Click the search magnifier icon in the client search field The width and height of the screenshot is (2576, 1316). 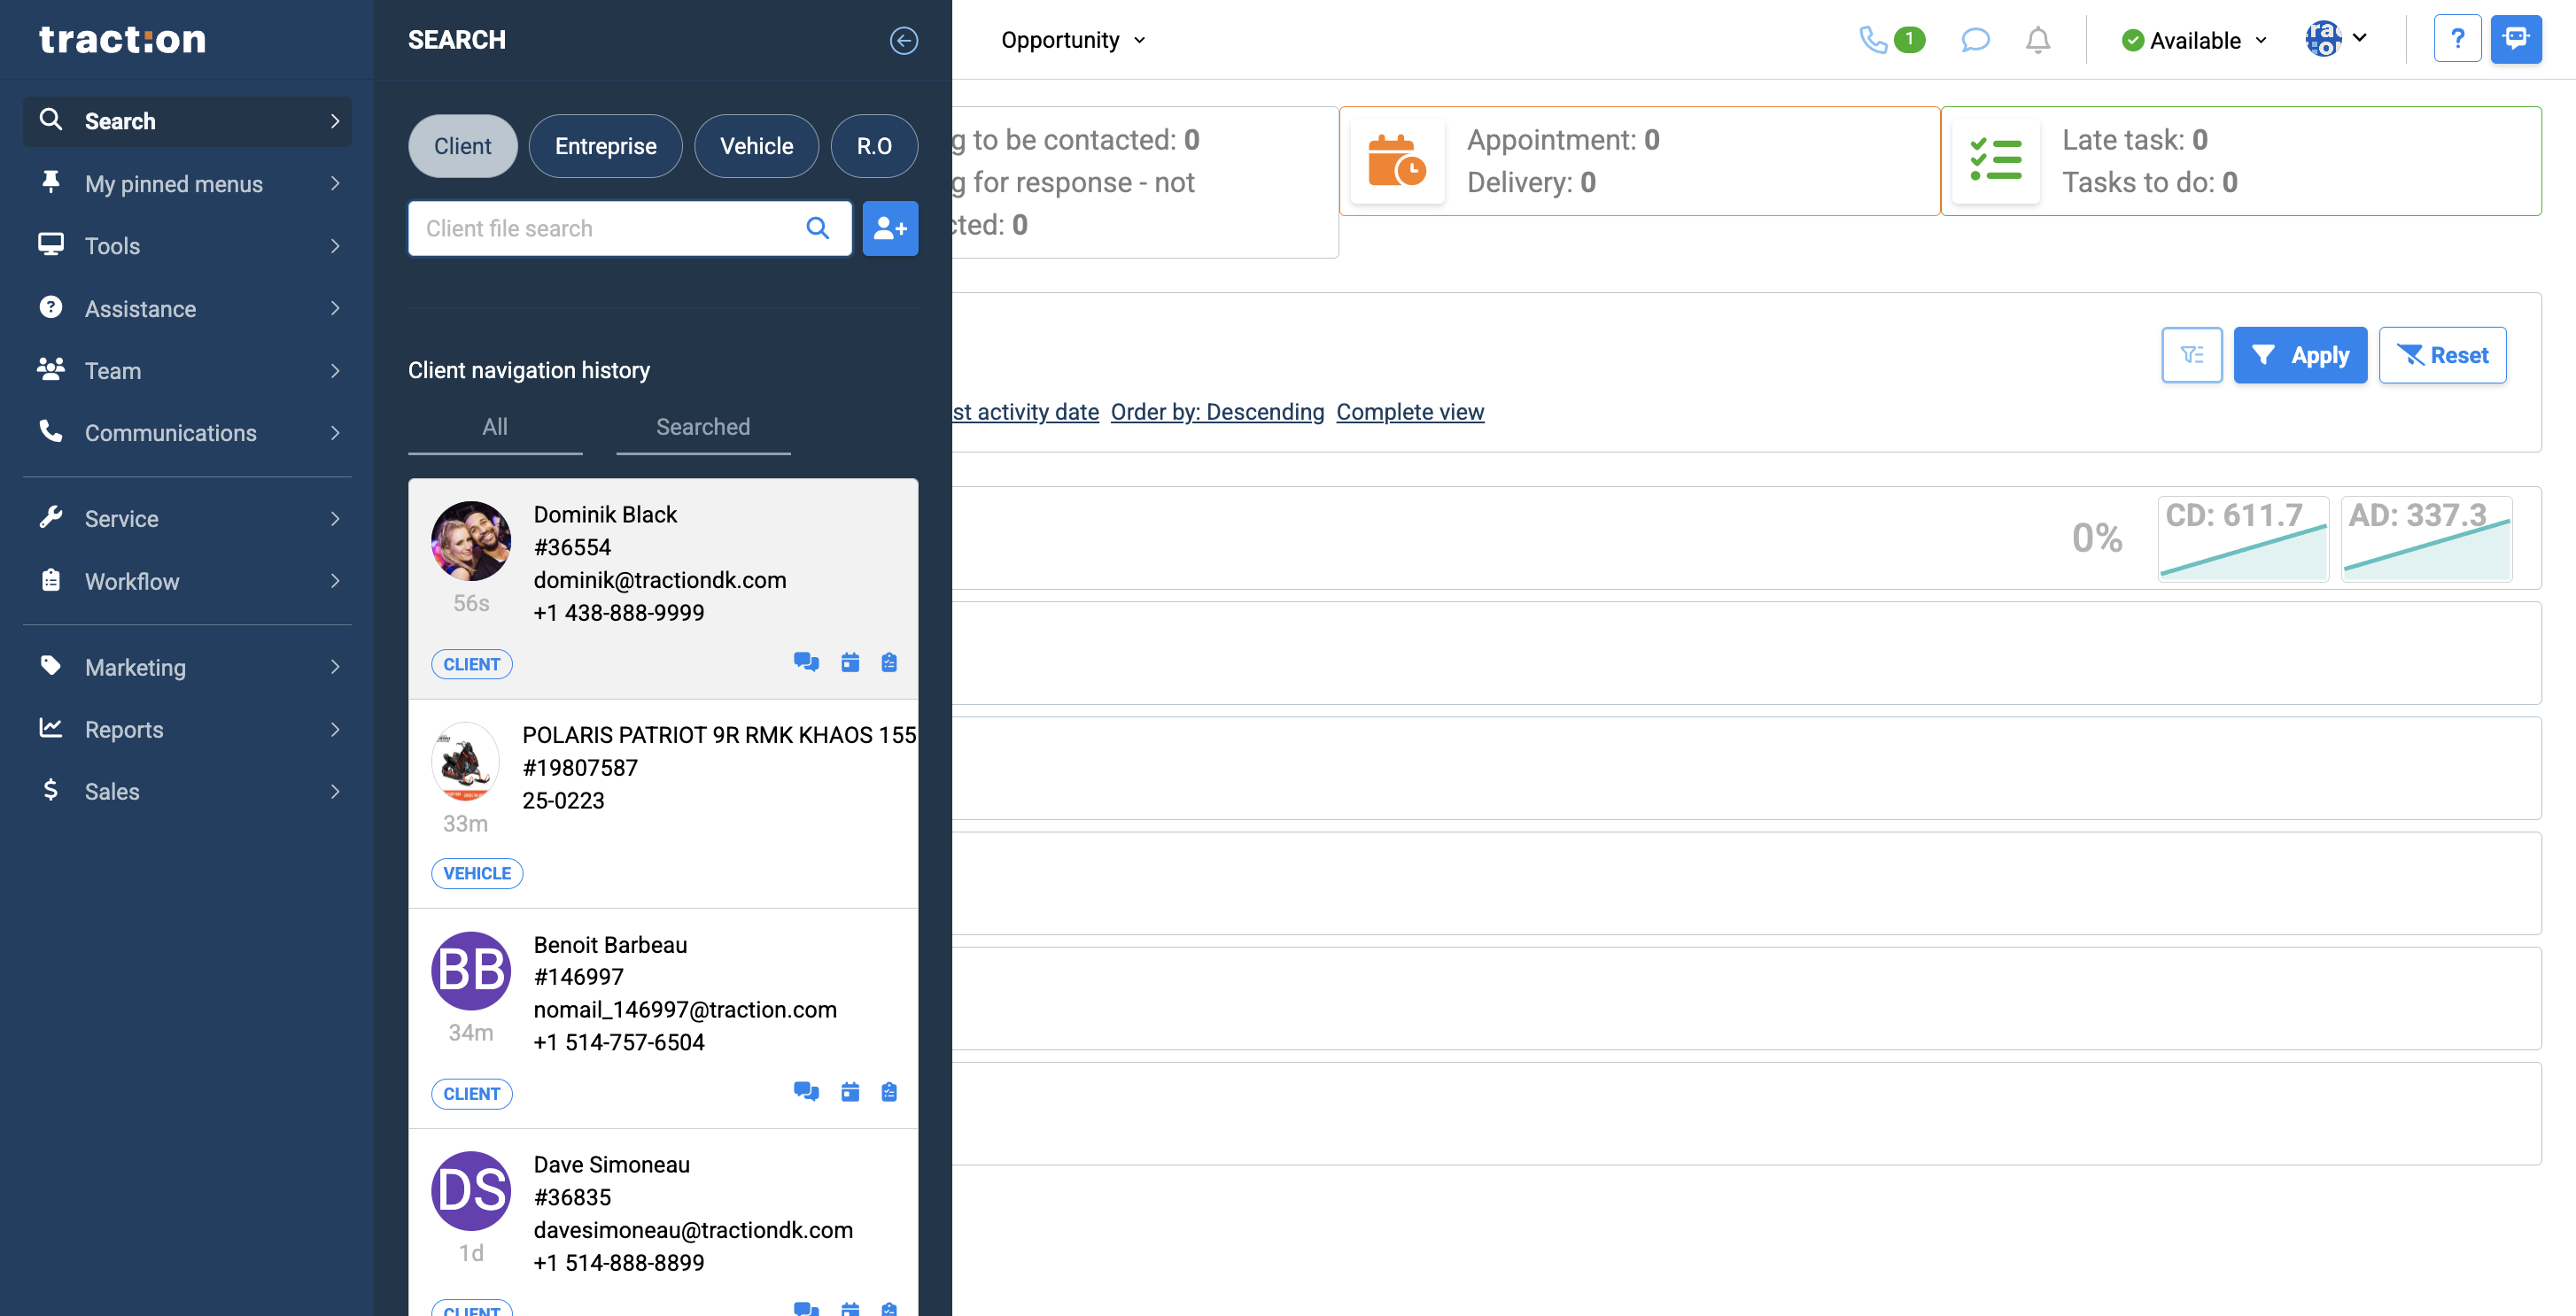(x=817, y=229)
